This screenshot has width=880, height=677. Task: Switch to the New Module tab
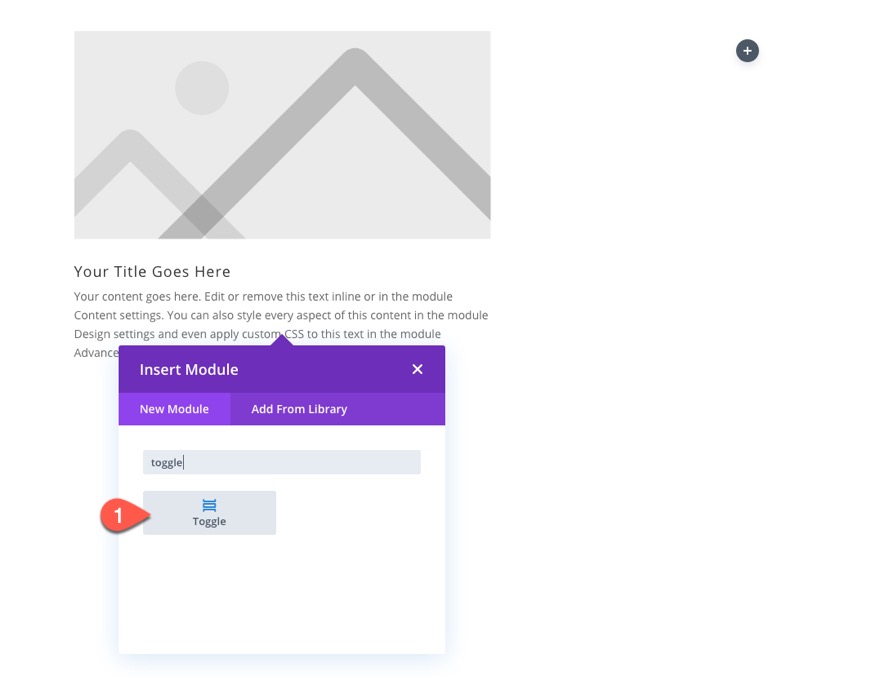tap(174, 409)
